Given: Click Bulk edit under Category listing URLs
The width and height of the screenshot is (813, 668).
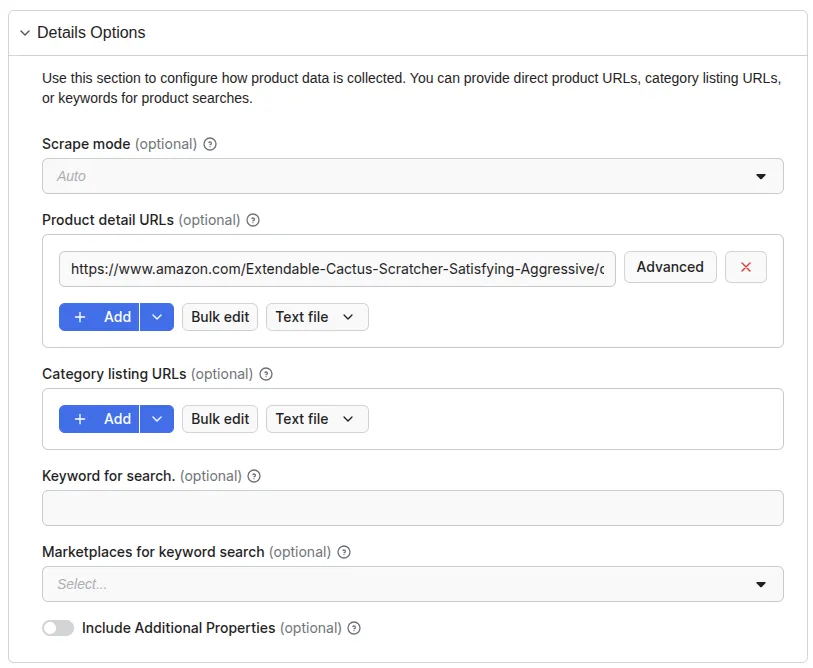Looking at the screenshot, I should [x=219, y=419].
